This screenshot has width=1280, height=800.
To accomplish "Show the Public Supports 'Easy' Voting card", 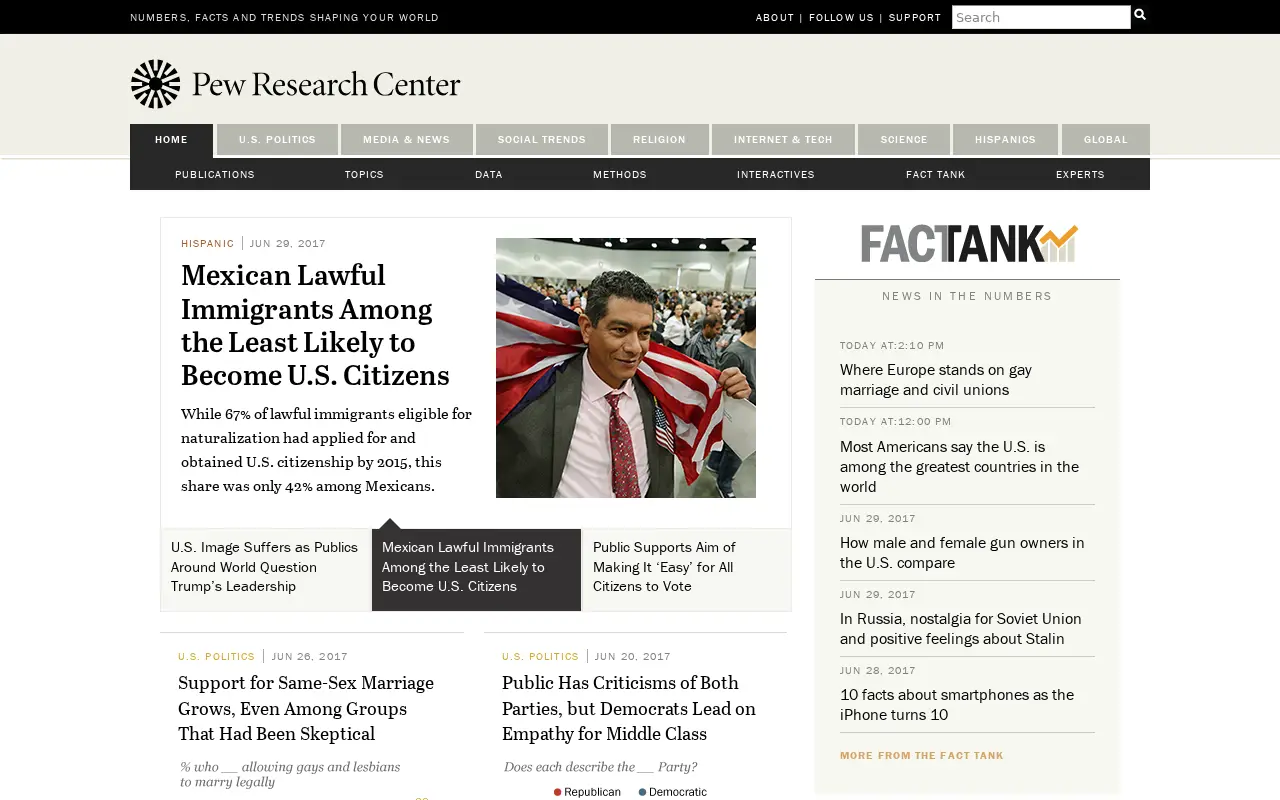I will click(x=687, y=568).
